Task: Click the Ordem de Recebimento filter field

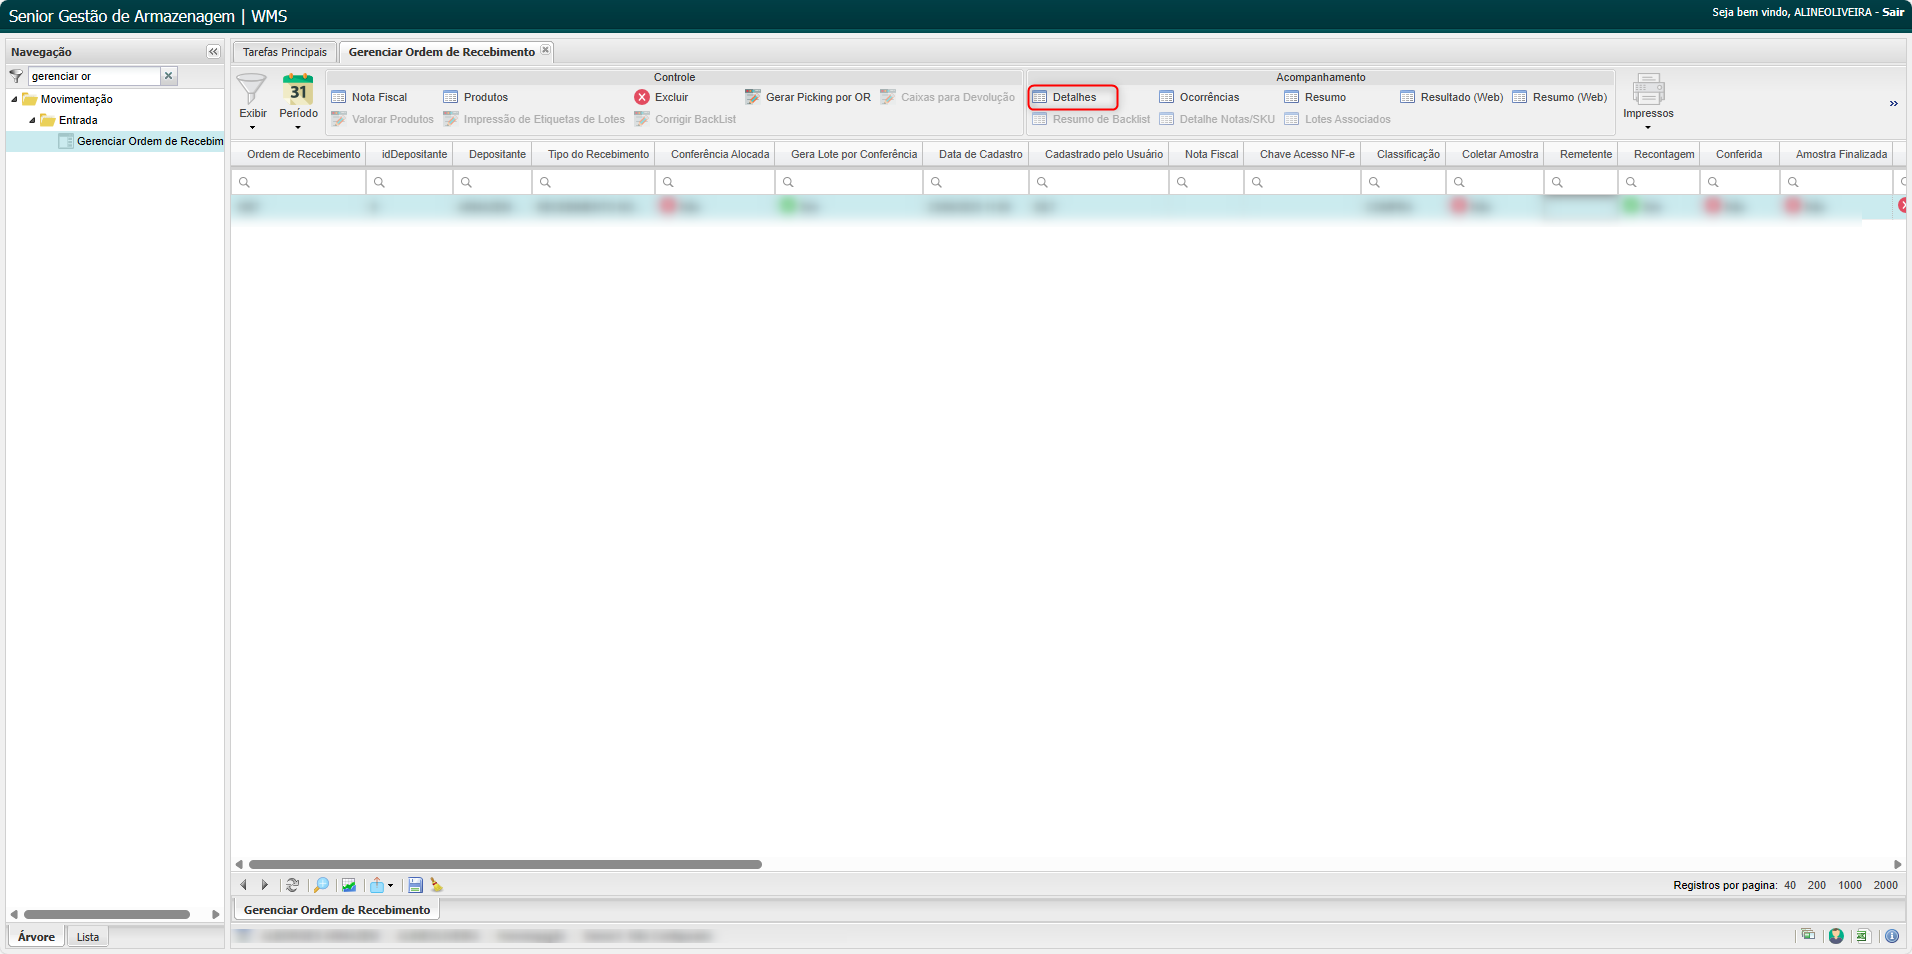Action: [x=303, y=182]
